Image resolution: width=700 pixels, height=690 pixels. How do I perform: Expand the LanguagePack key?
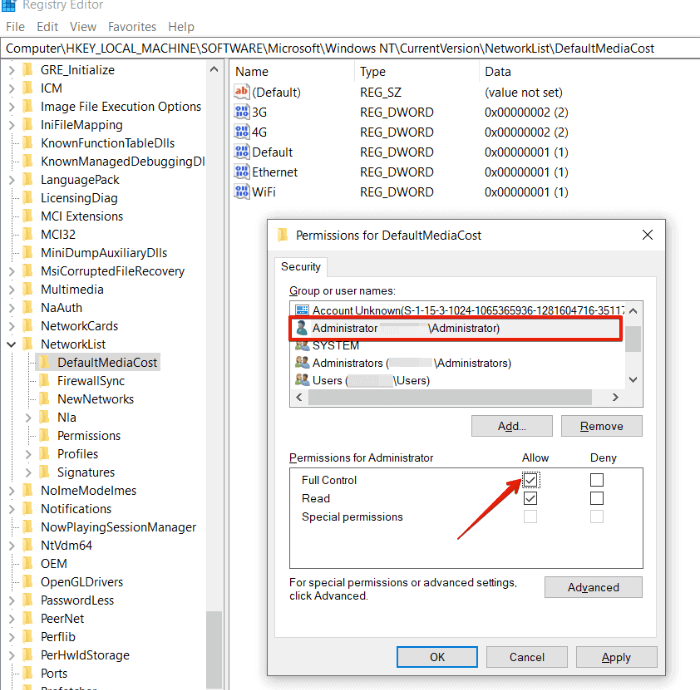pos(12,179)
